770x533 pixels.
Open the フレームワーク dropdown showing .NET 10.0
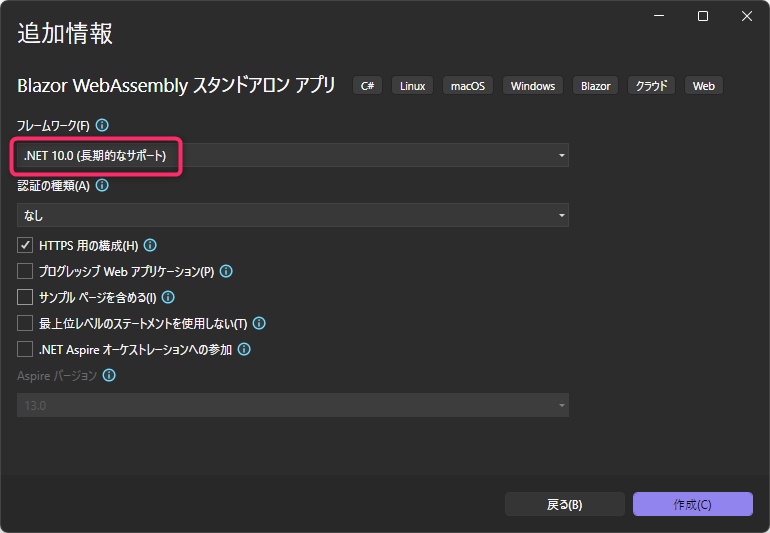293,155
